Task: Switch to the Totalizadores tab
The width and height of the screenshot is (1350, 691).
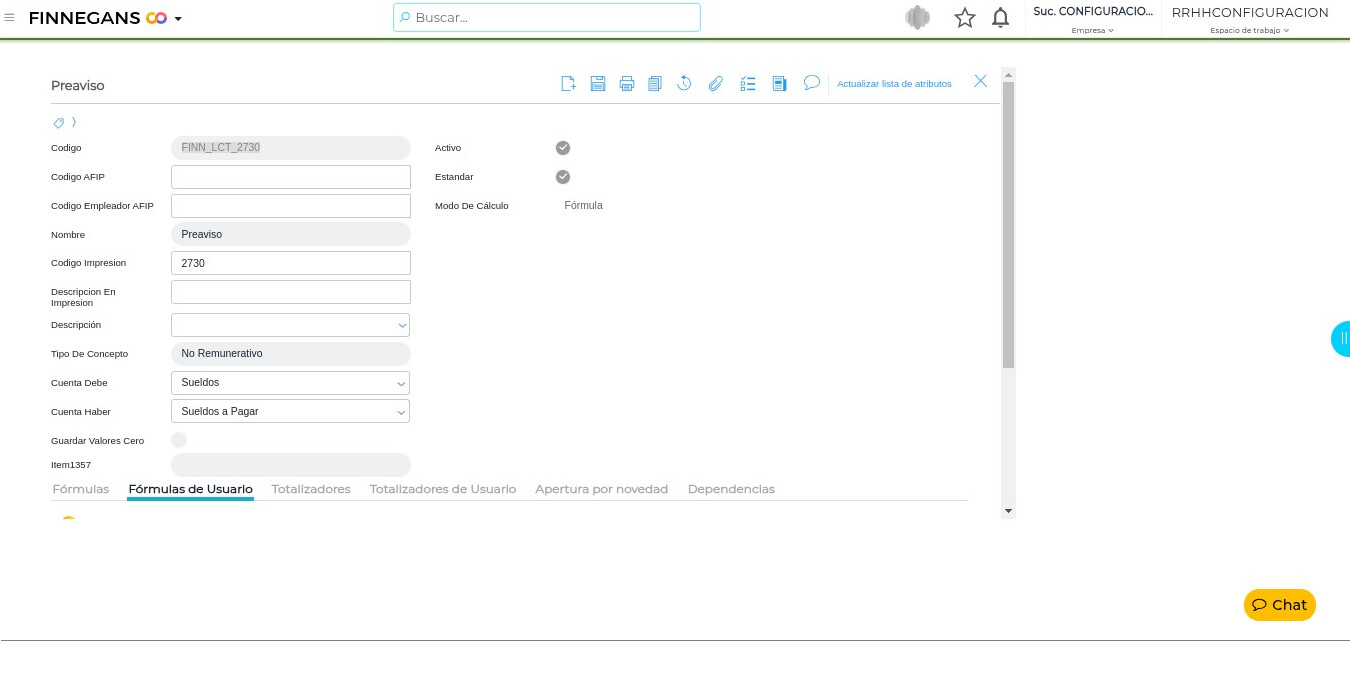Action: (x=311, y=489)
